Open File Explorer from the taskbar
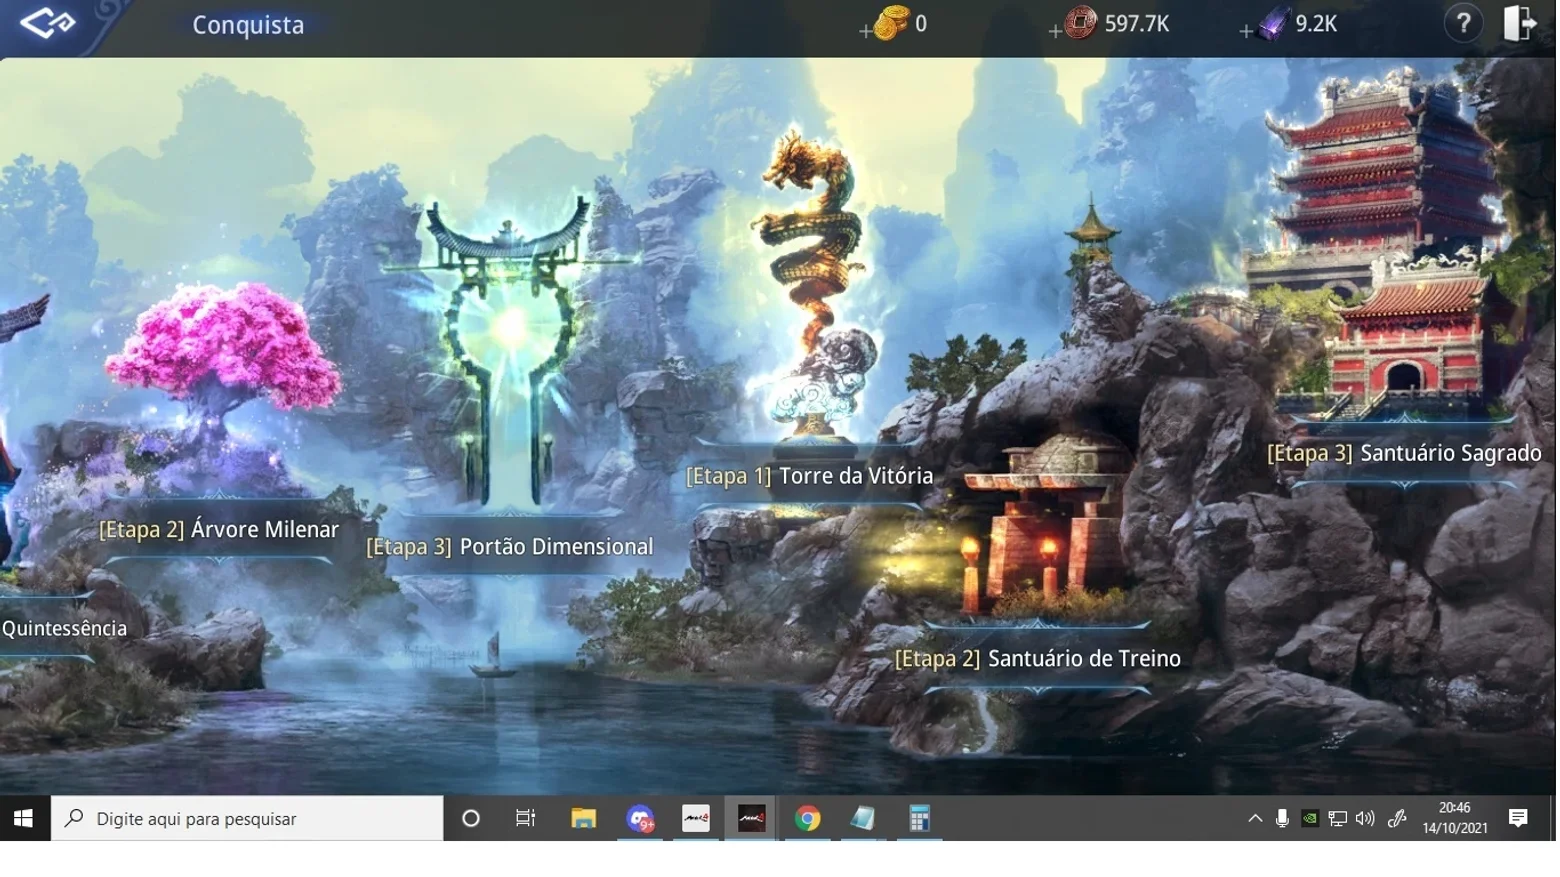The height and width of the screenshot is (877, 1560). [583, 818]
